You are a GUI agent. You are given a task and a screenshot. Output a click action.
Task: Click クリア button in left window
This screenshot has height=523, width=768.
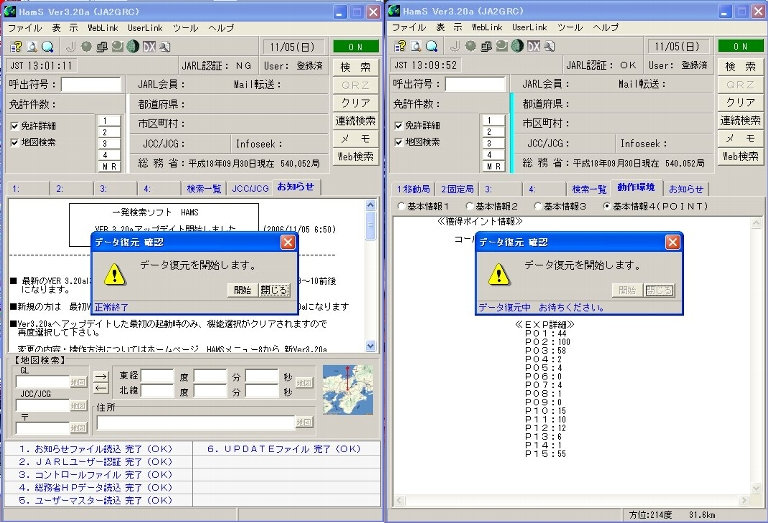[356, 103]
